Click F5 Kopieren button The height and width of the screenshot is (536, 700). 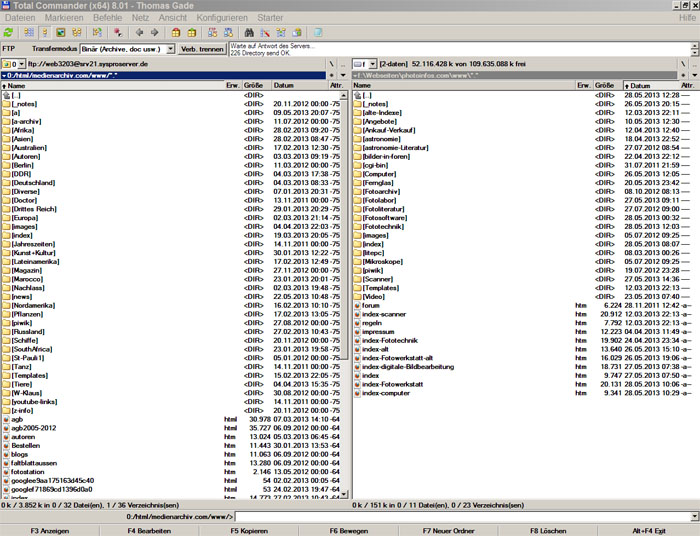tap(249, 531)
